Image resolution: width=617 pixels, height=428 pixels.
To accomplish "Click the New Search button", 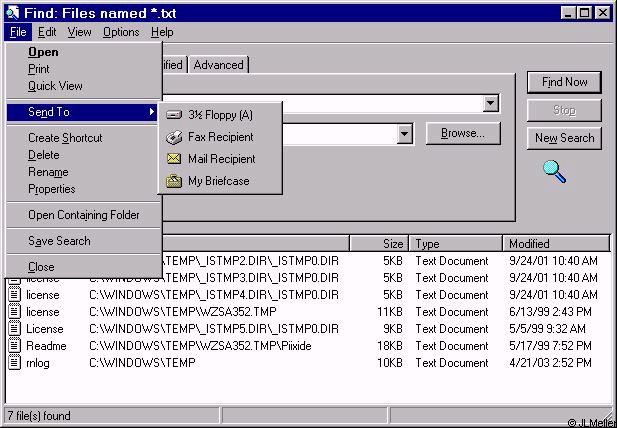I will (x=564, y=138).
